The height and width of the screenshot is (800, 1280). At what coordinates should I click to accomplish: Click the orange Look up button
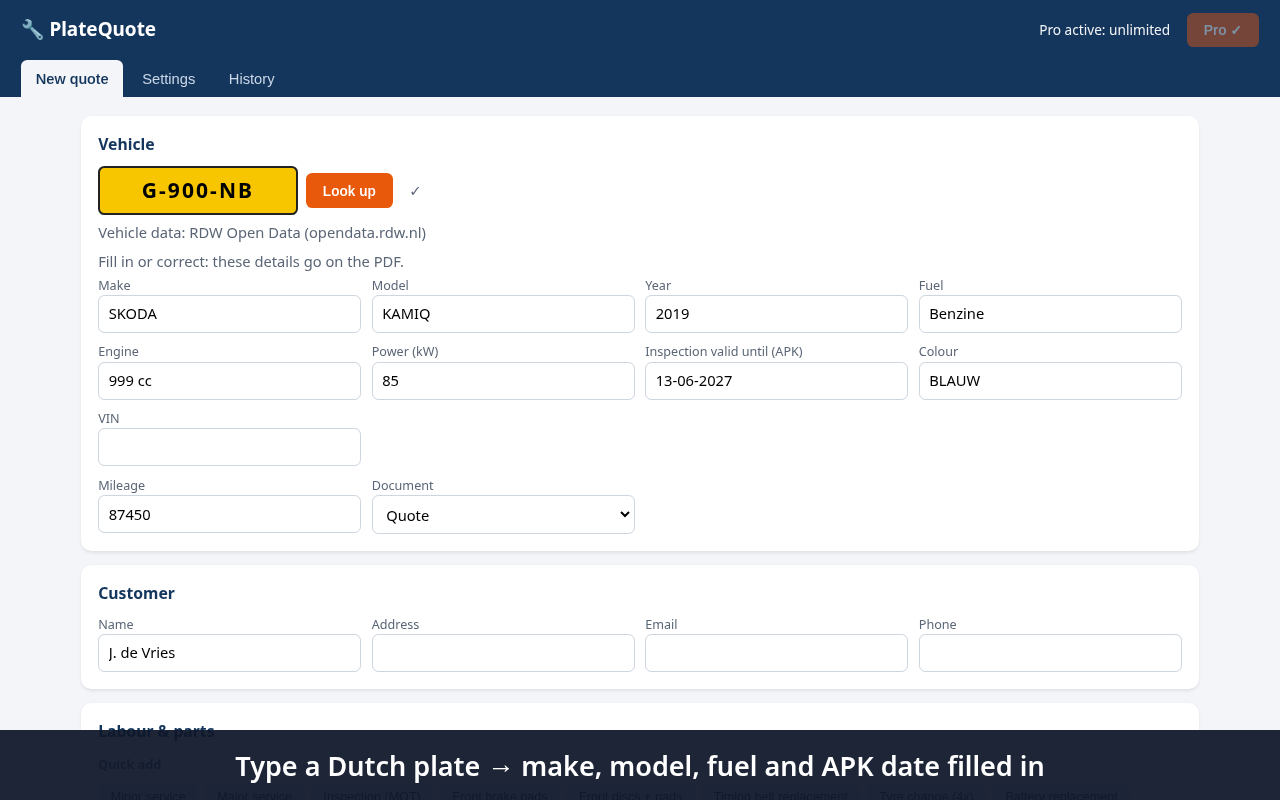[x=349, y=191]
